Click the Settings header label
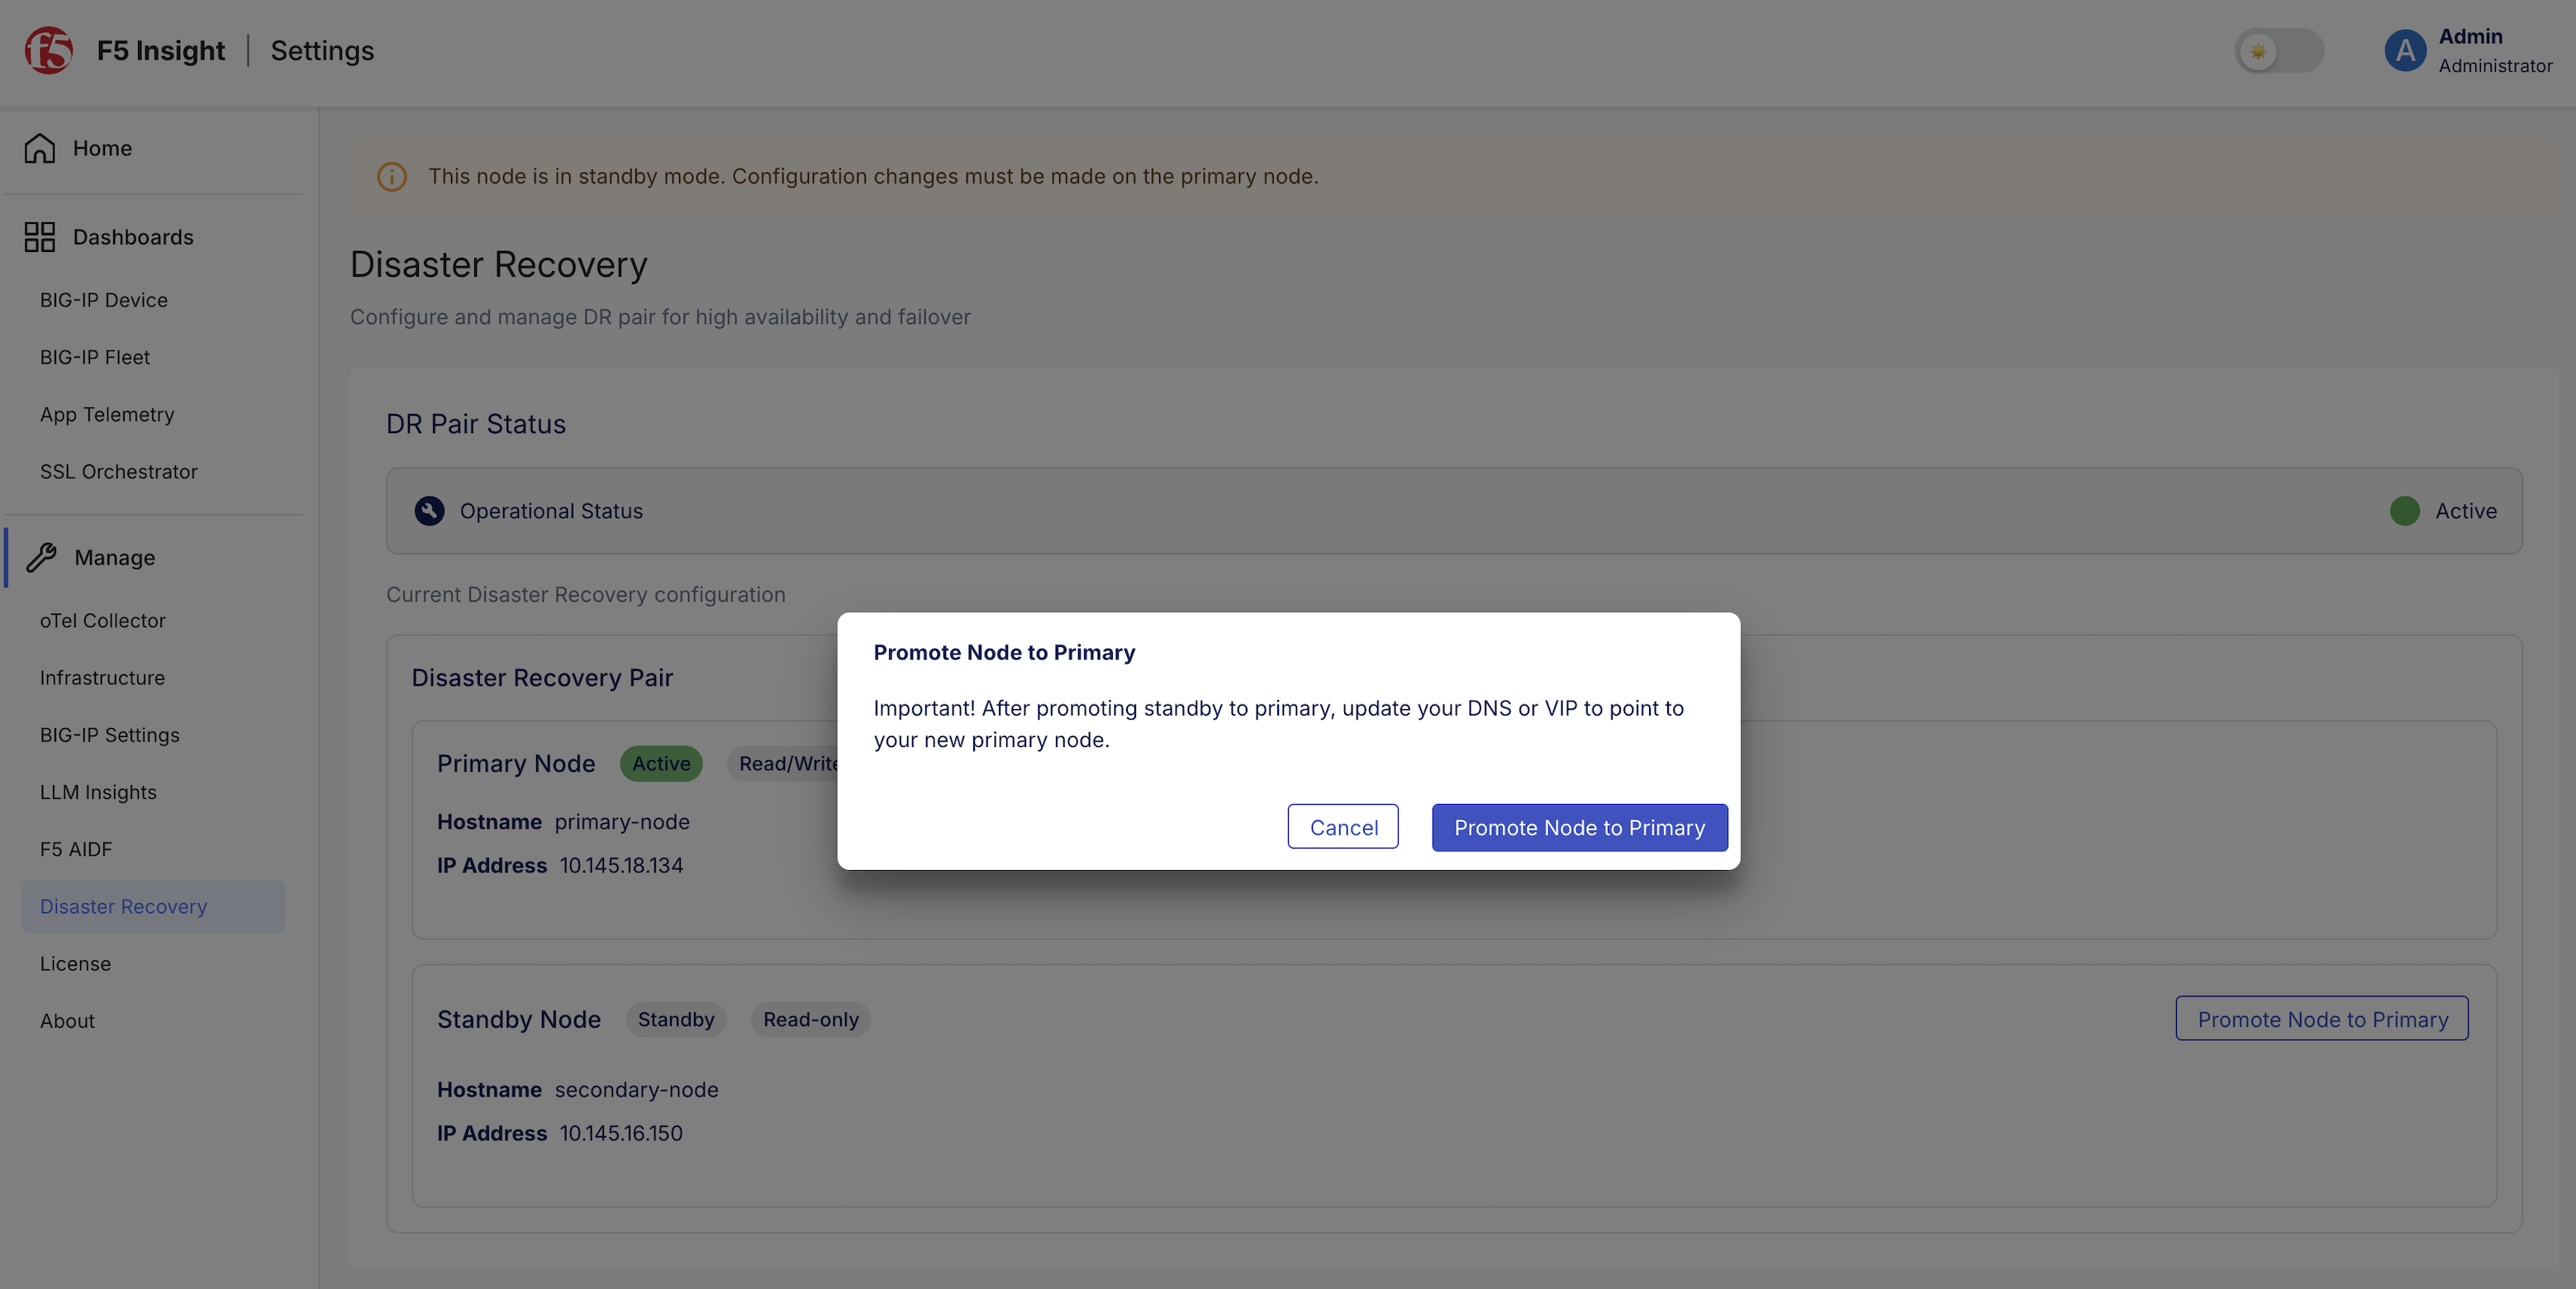This screenshot has width=2576, height=1289. [322, 50]
